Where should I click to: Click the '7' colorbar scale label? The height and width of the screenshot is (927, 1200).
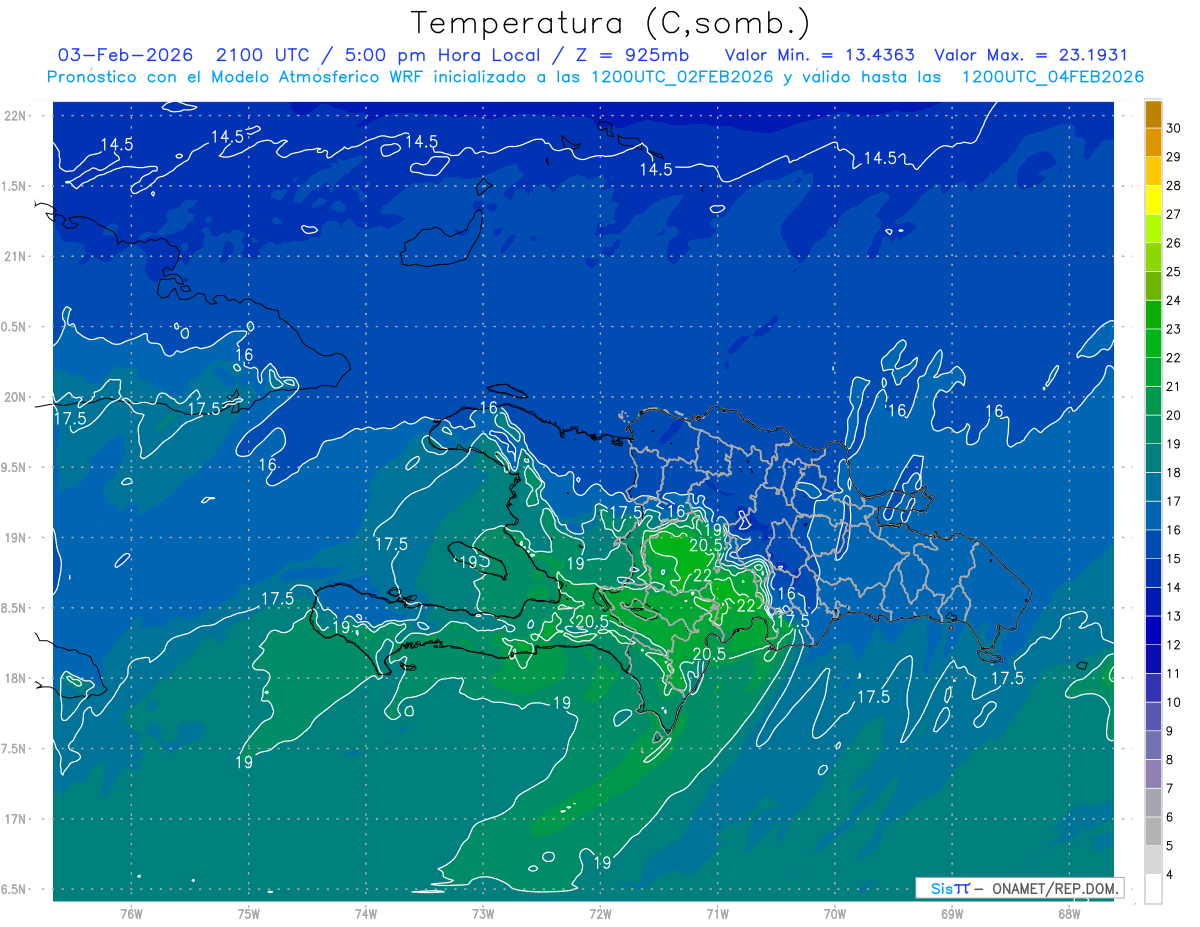[x=1171, y=788]
